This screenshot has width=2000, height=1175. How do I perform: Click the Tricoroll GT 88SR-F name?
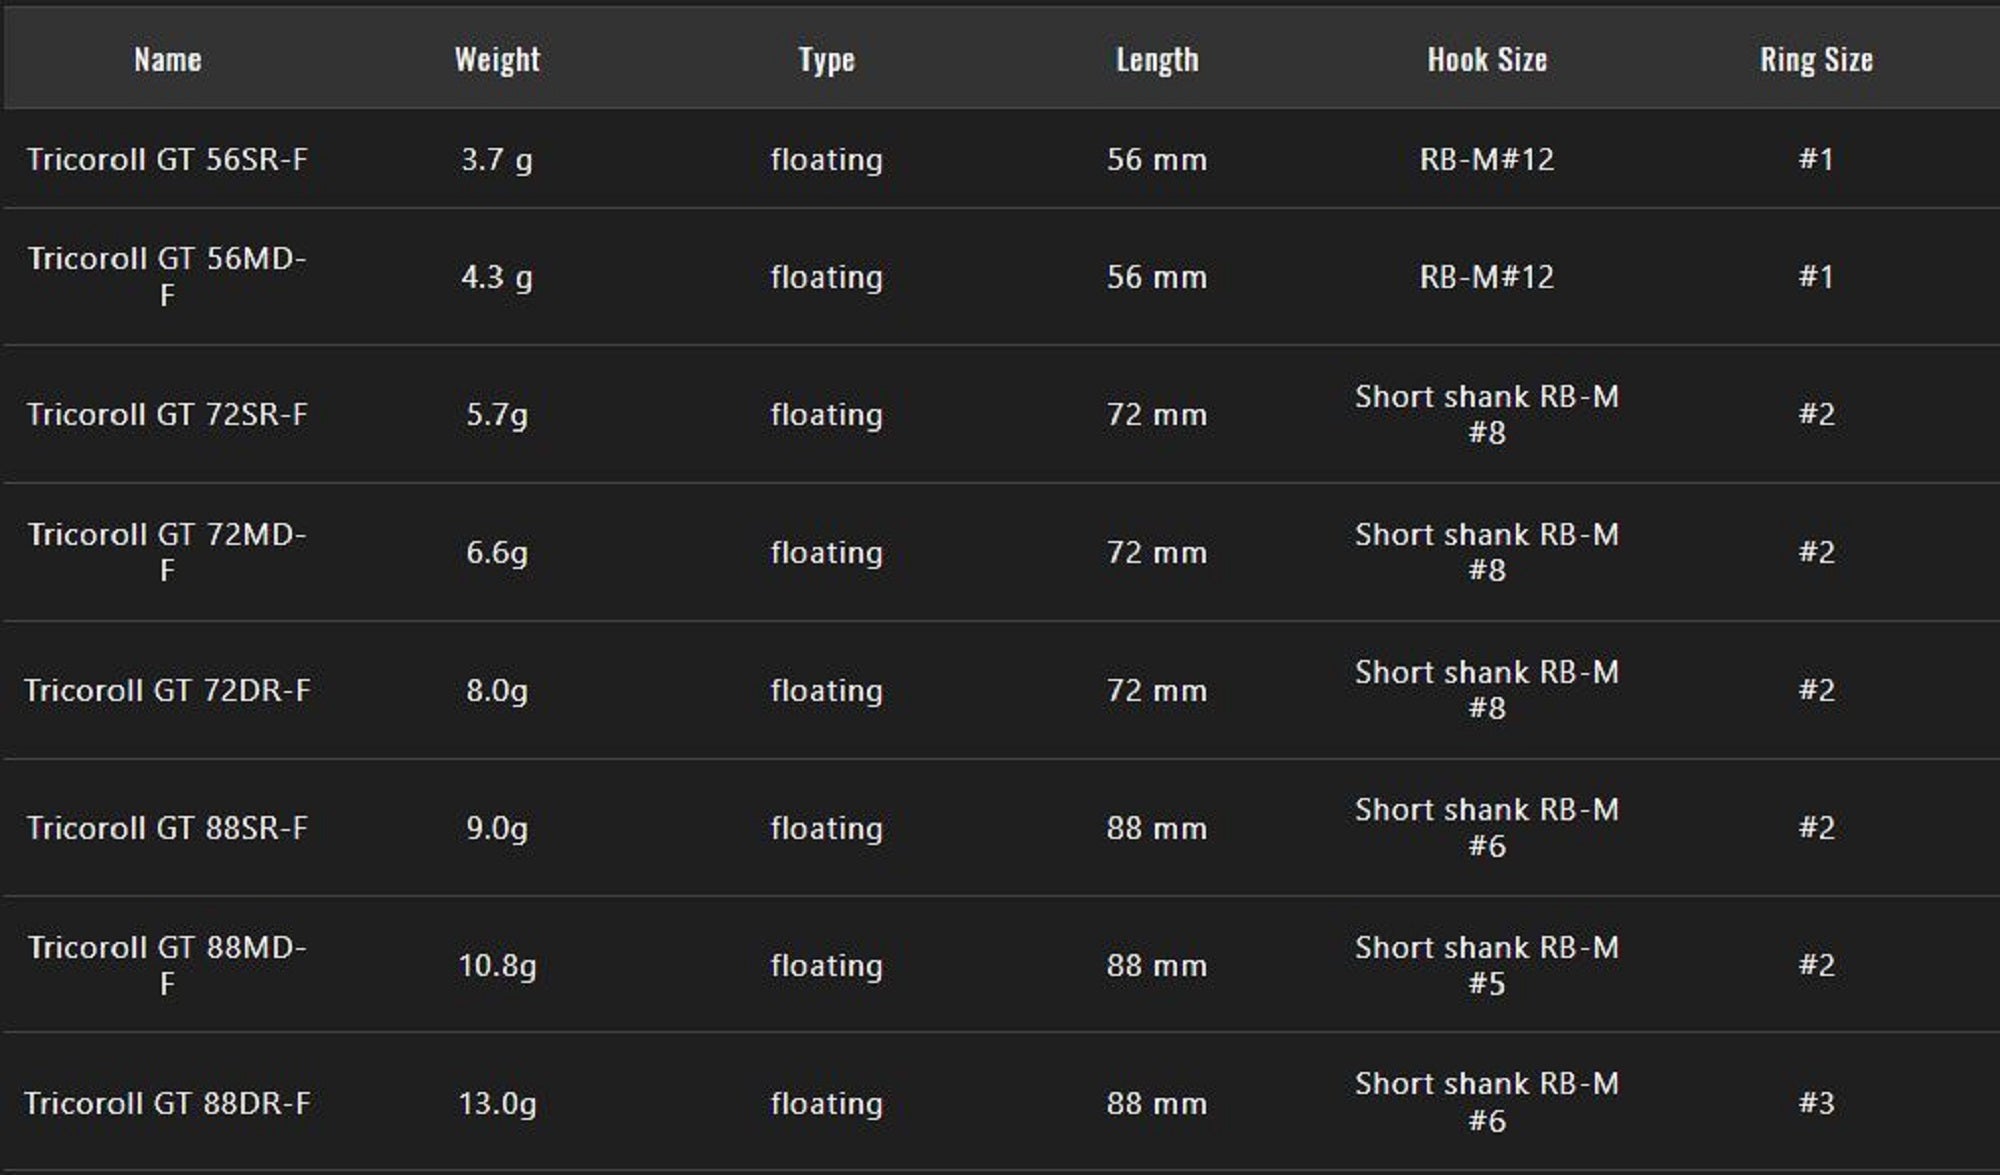pos(167,828)
